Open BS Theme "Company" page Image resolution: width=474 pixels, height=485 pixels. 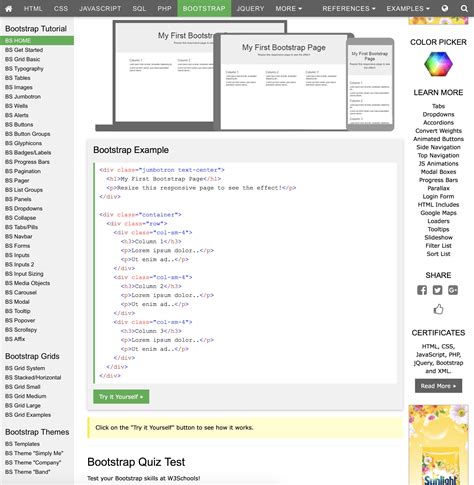33,463
